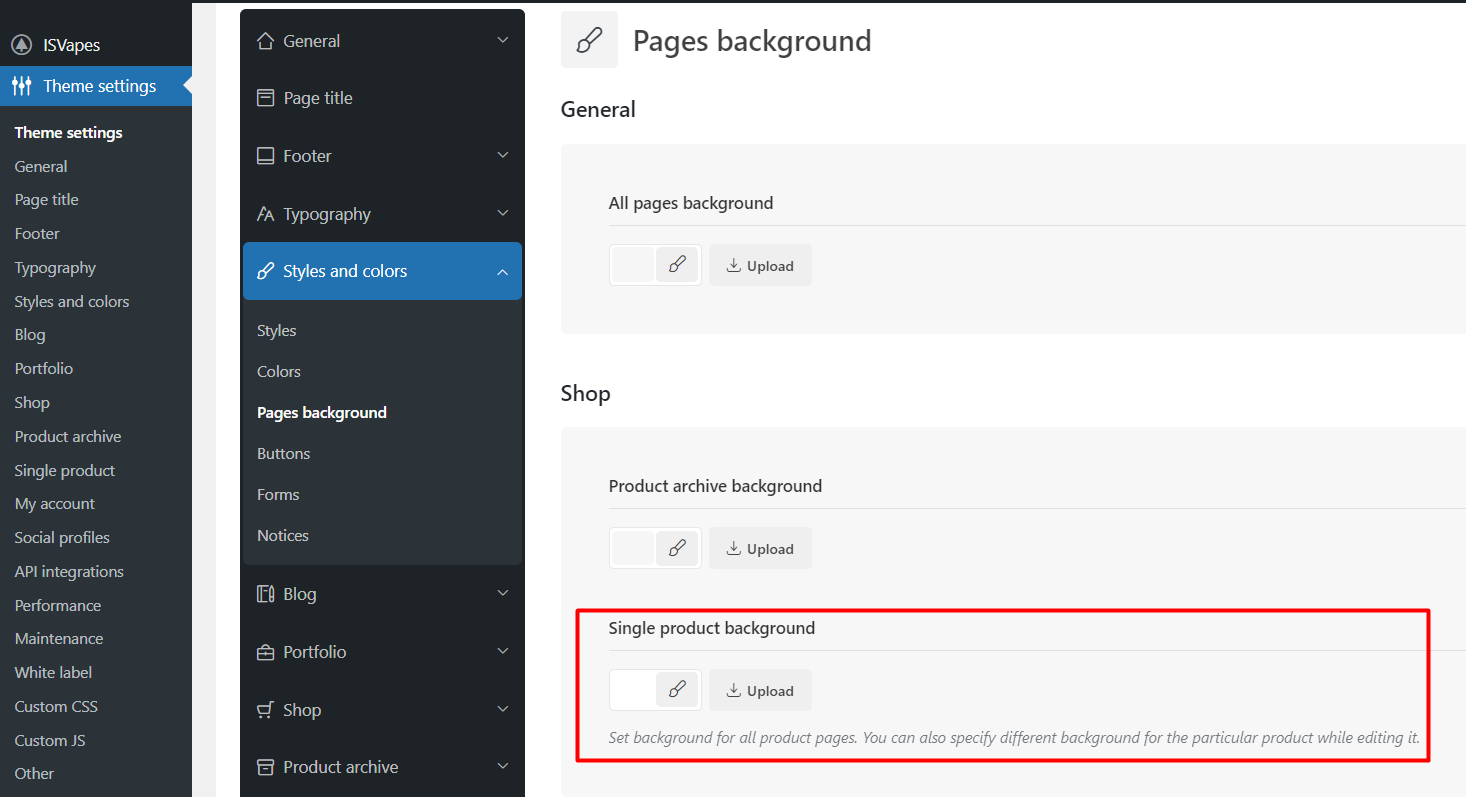Open Custom CSS in admin sidebar
This screenshot has width=1466, height=797.
[56, 707]
